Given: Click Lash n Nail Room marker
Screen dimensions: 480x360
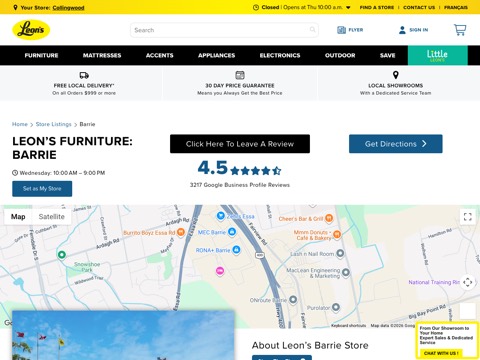Looking at the screenshot, I should coord(340,254).
